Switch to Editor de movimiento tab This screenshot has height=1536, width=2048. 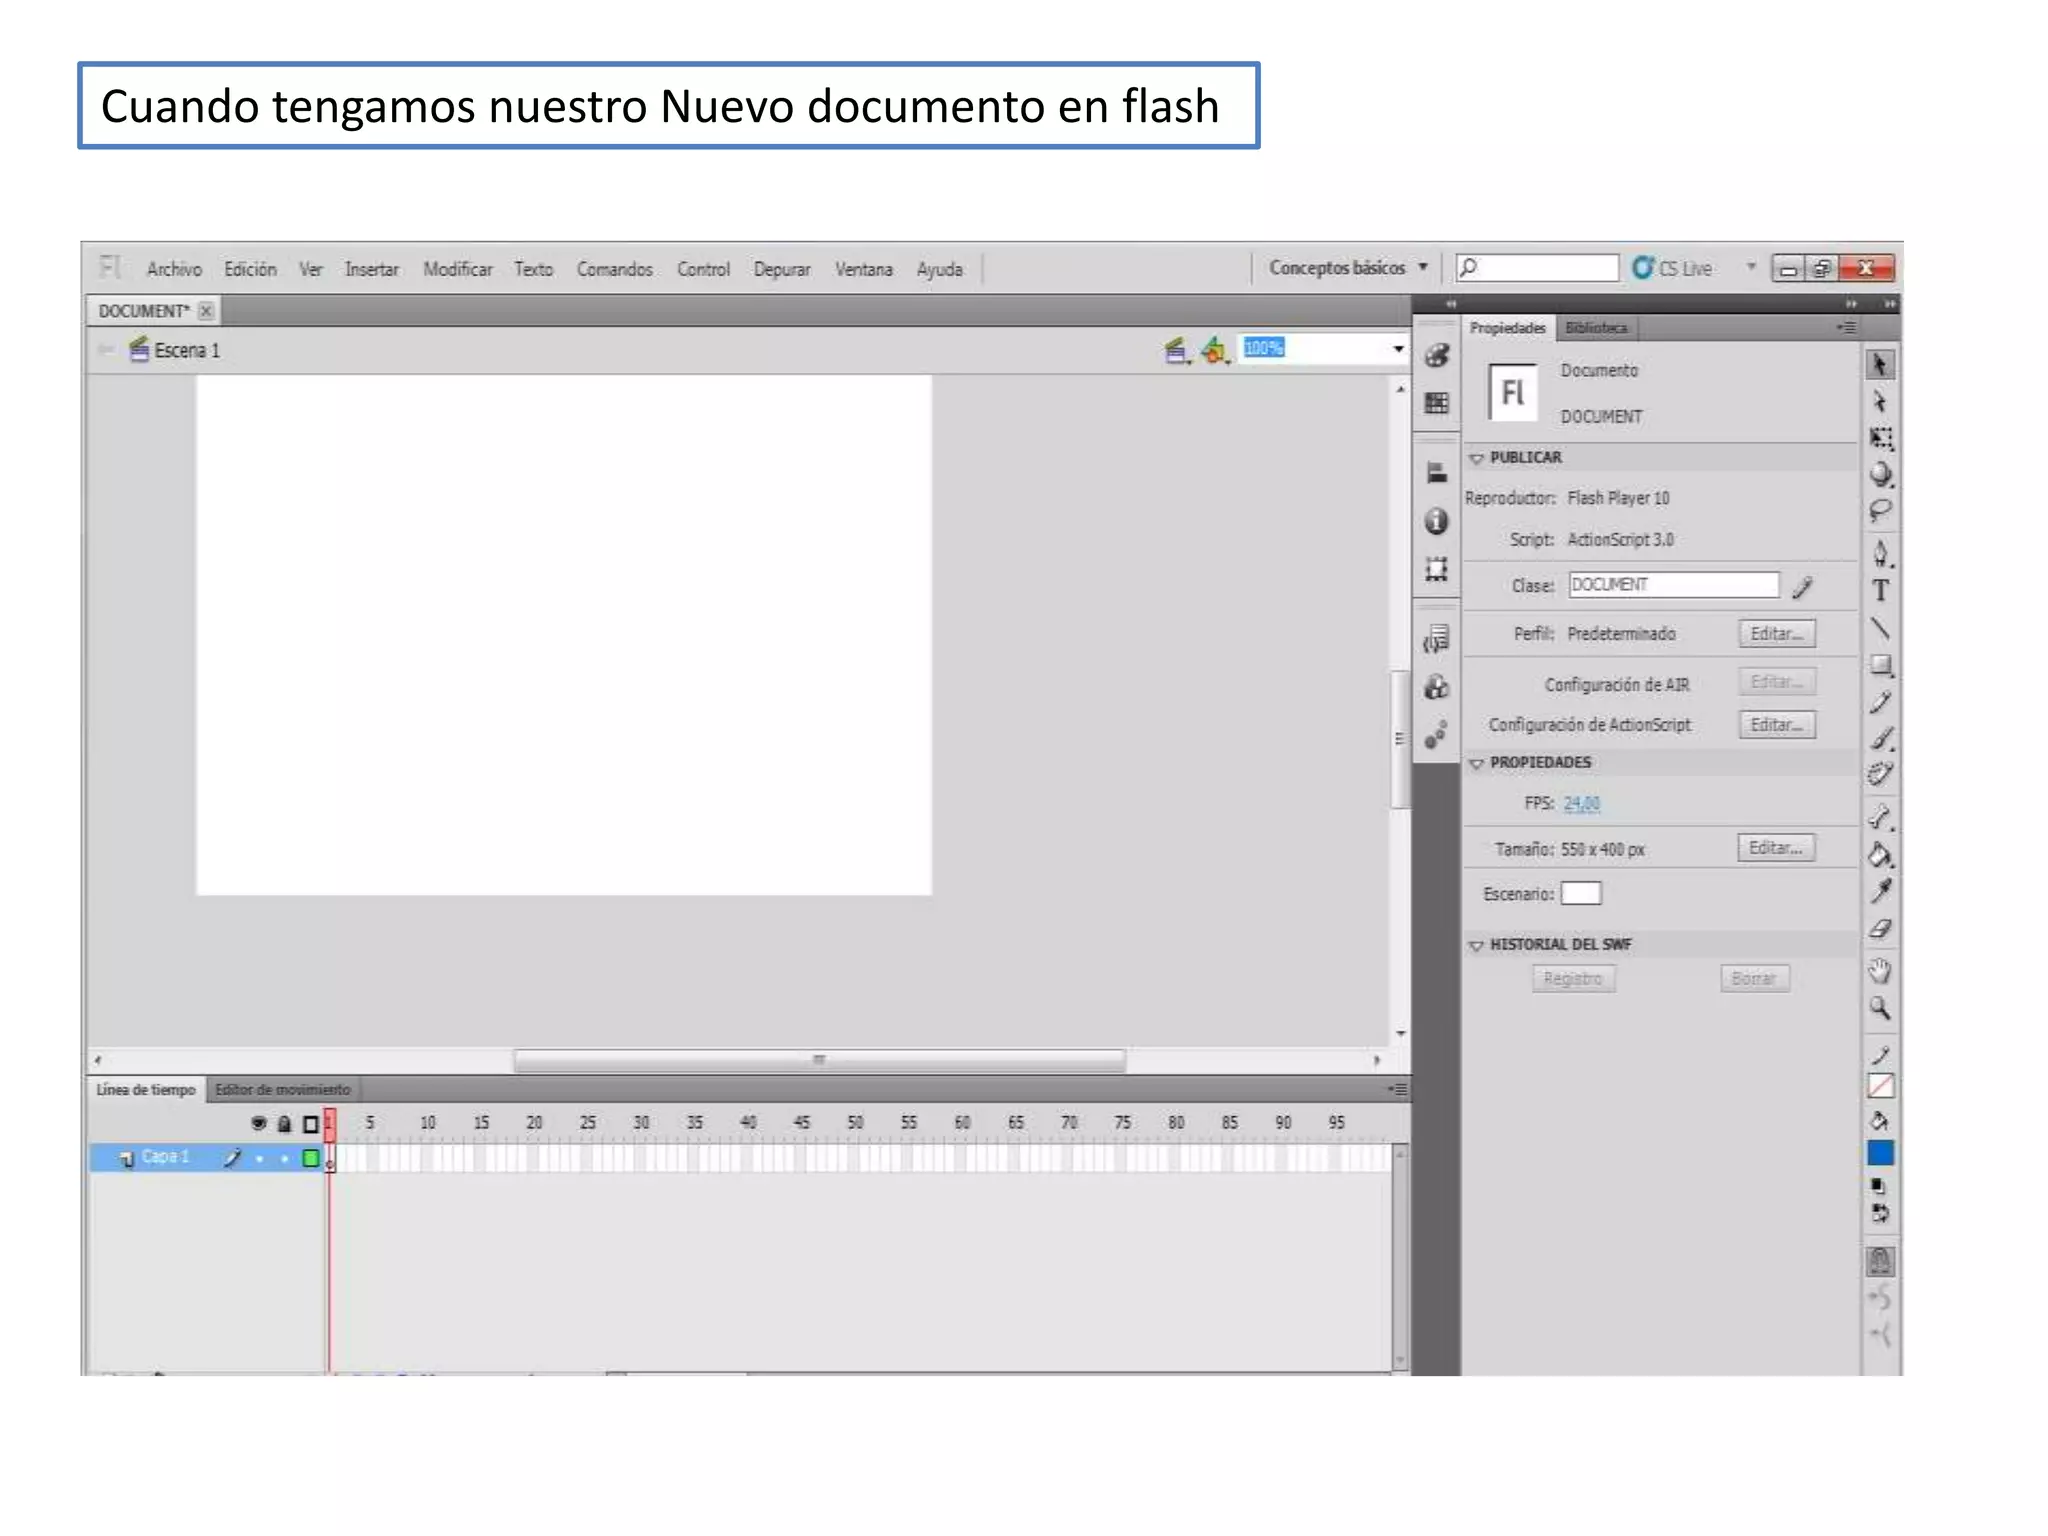pos(283,1089)
